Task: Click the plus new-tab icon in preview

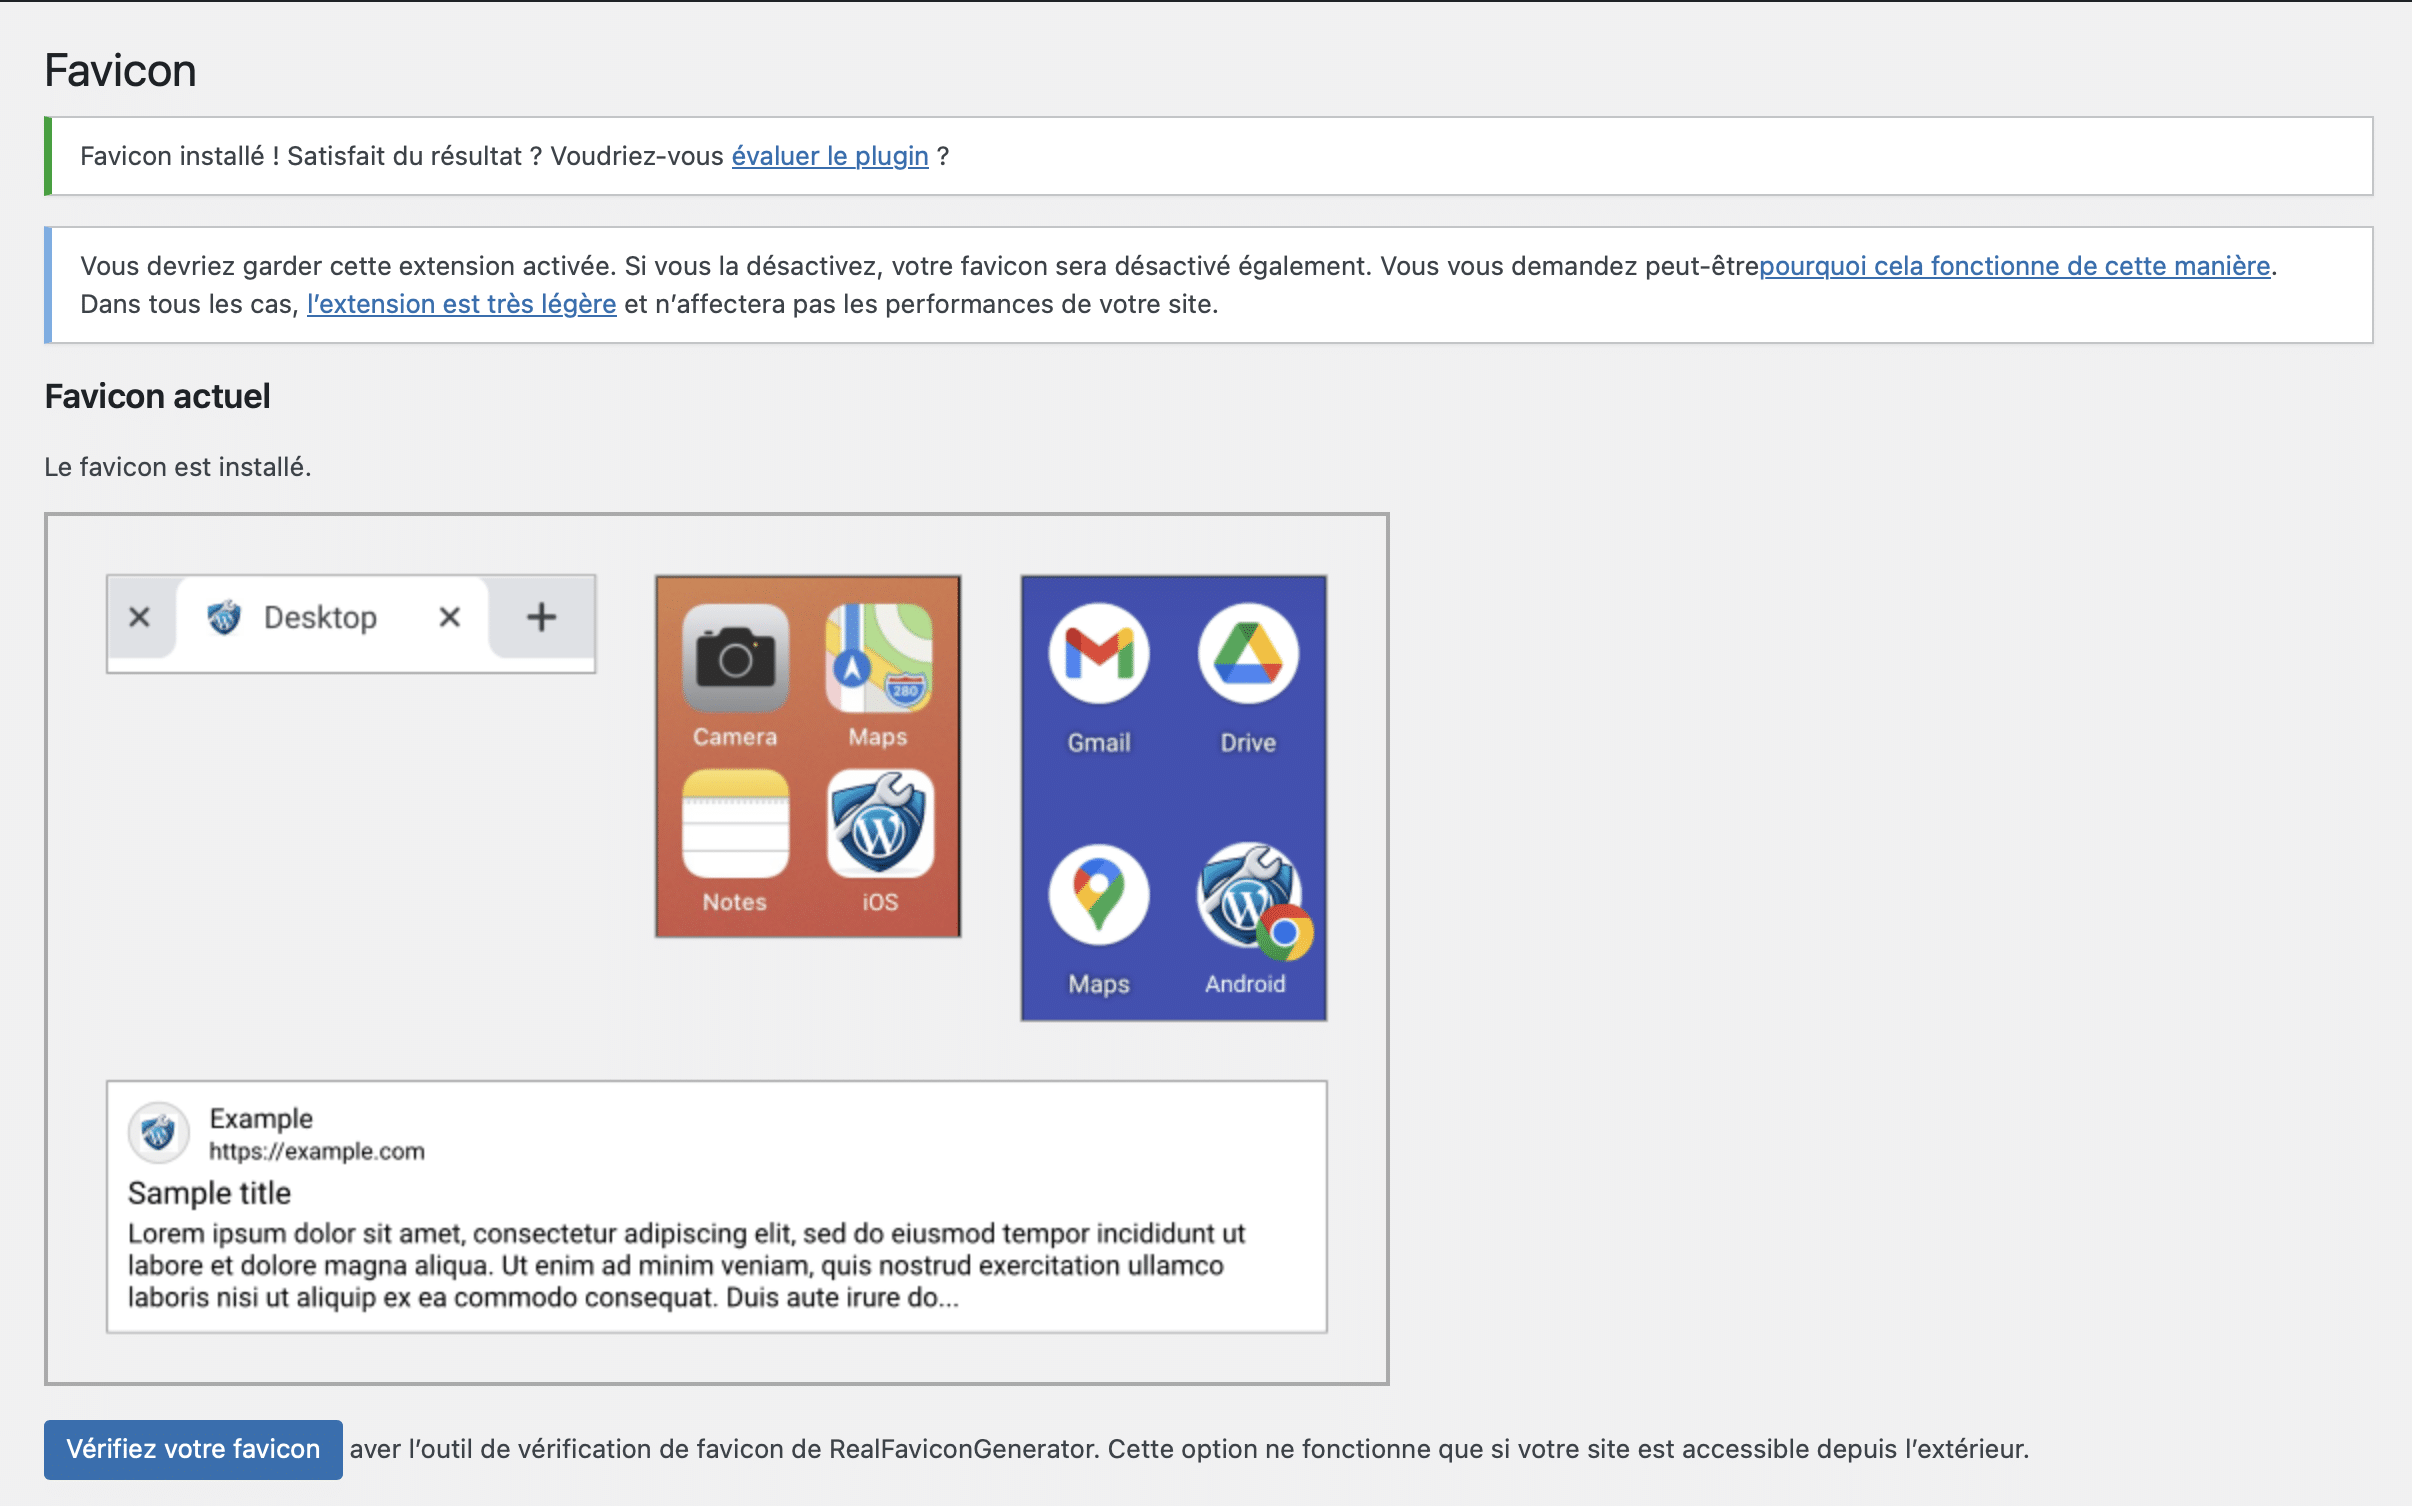Action: (541, 617)
